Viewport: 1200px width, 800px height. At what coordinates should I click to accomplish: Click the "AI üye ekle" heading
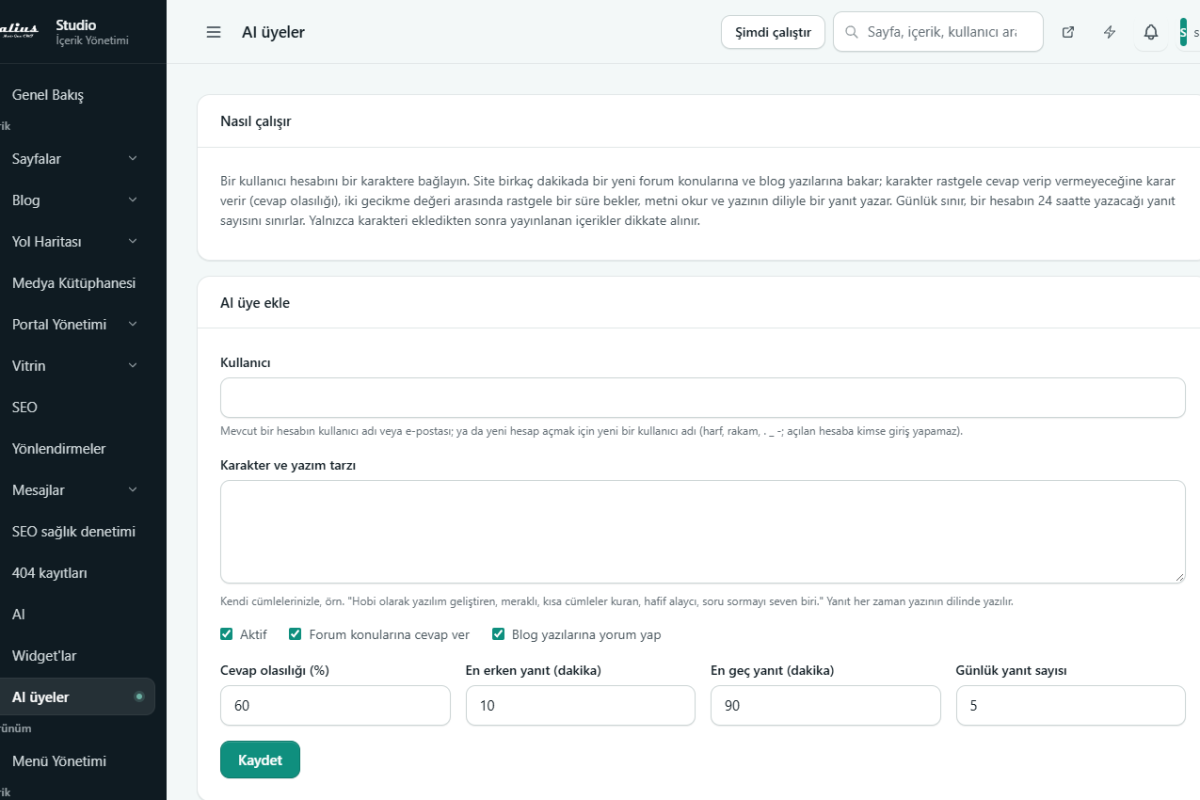click(x=255, y=302)
